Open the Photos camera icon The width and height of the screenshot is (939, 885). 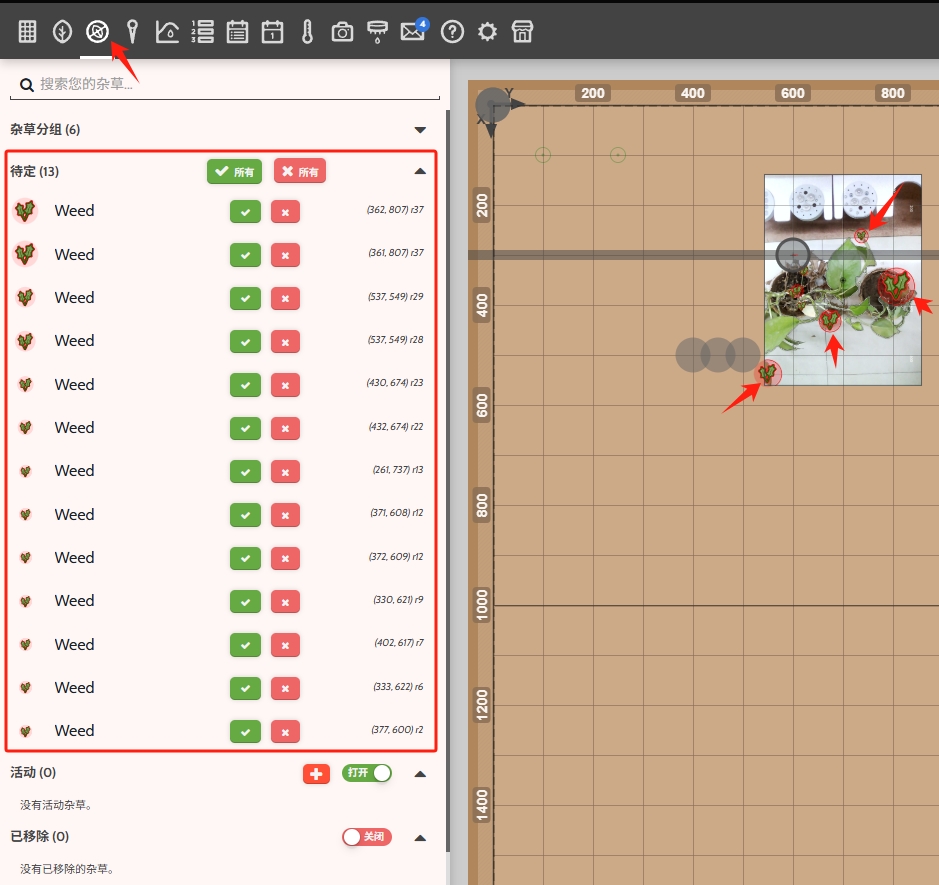[x=342, y=32]
